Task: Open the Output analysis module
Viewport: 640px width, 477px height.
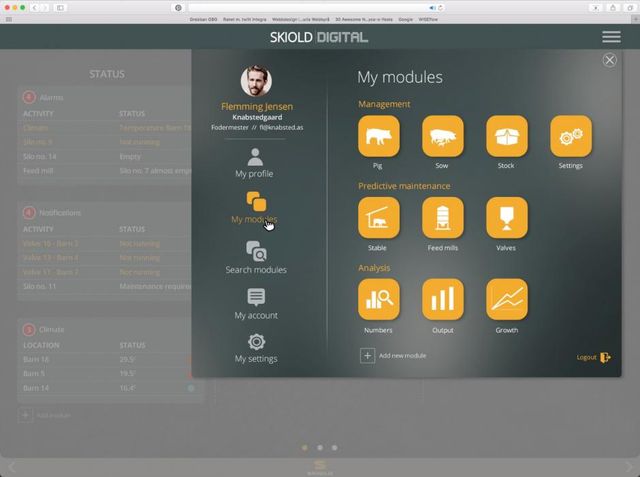Action: point(442,299)
